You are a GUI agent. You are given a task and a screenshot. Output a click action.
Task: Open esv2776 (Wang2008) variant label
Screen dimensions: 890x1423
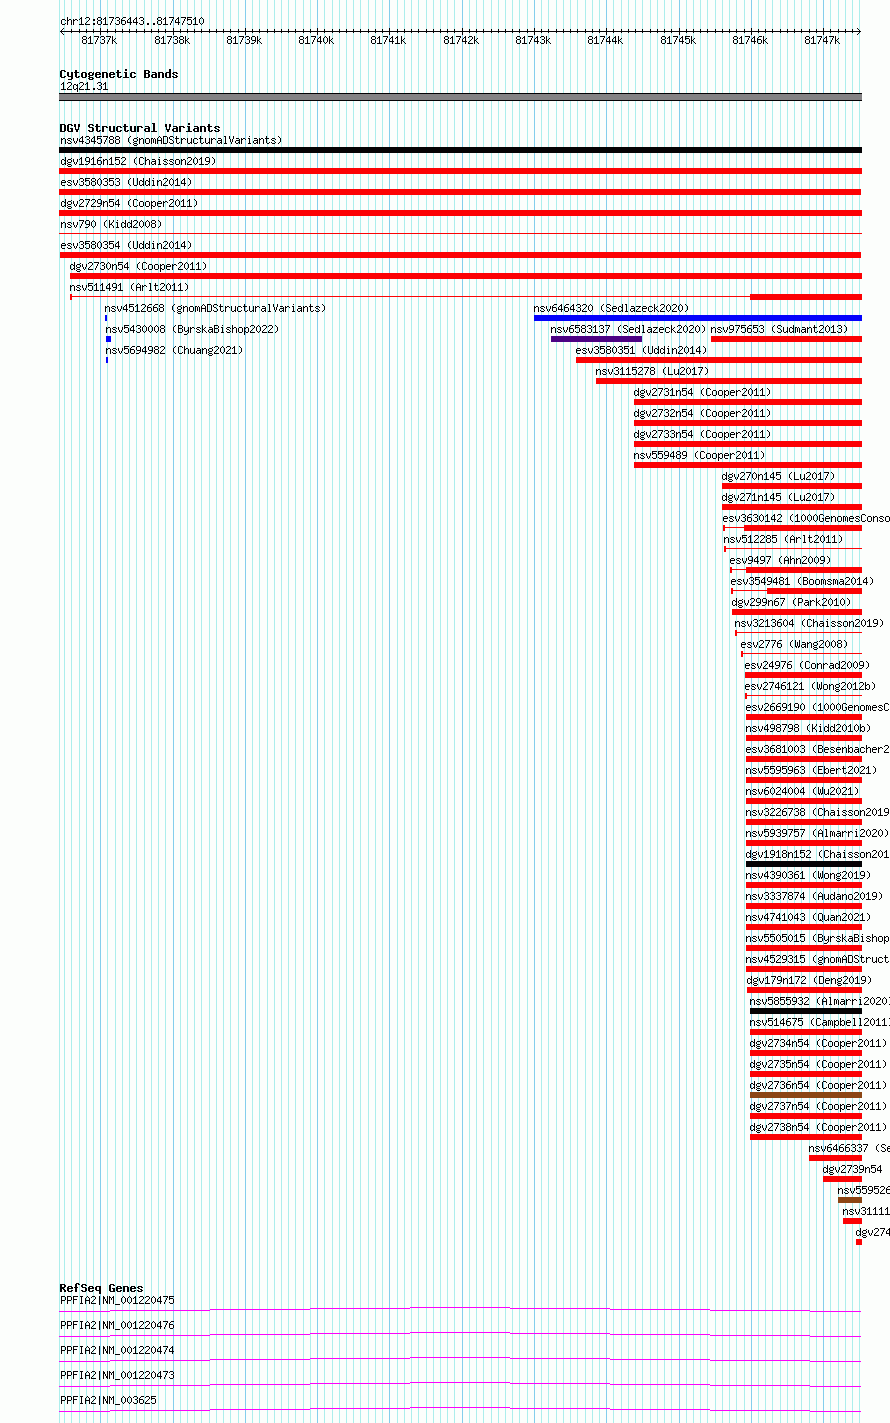[x=794, y=644]
